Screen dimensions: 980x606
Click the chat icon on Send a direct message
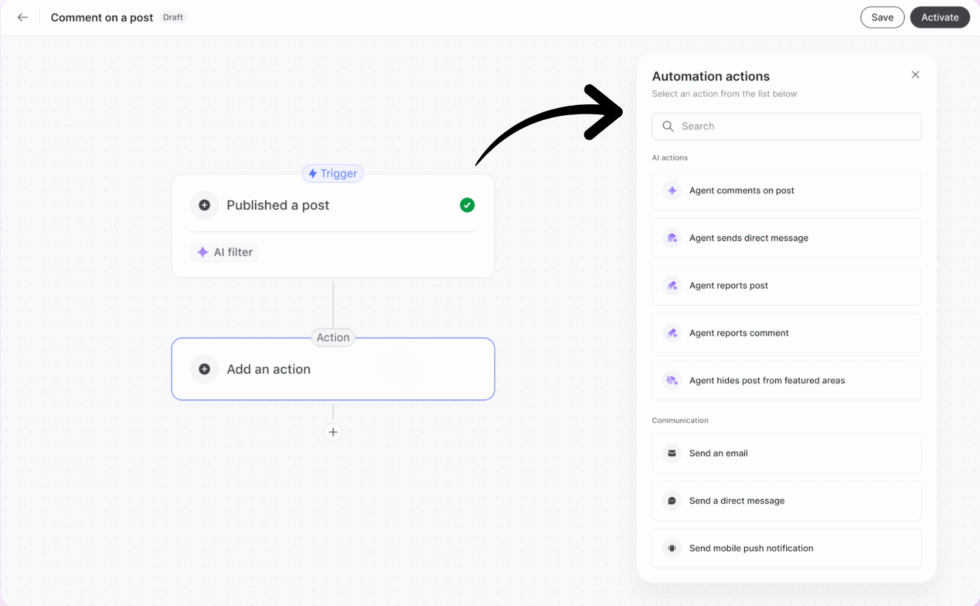click(x=671, y=500)
